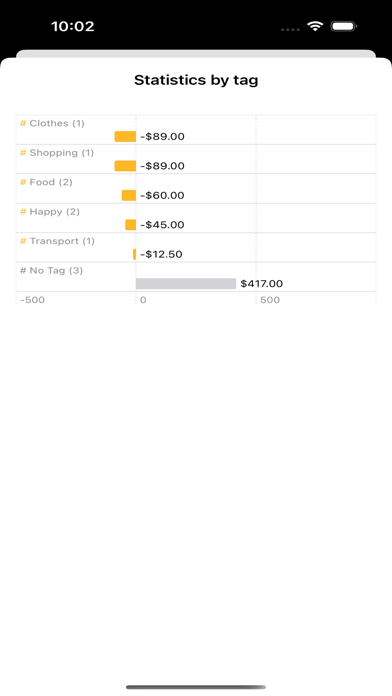Tap the gray No Tag bar

(186, 284)
